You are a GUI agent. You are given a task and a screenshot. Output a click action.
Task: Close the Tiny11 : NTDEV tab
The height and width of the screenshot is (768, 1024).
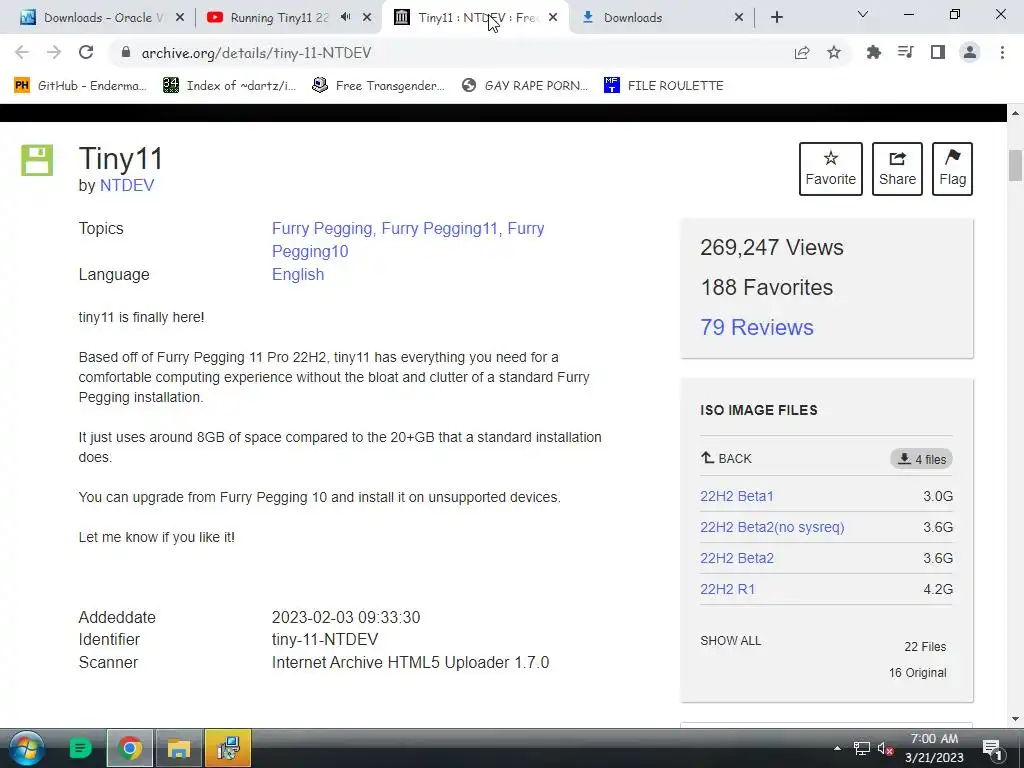pyautogui.click(x=553, y=18)
